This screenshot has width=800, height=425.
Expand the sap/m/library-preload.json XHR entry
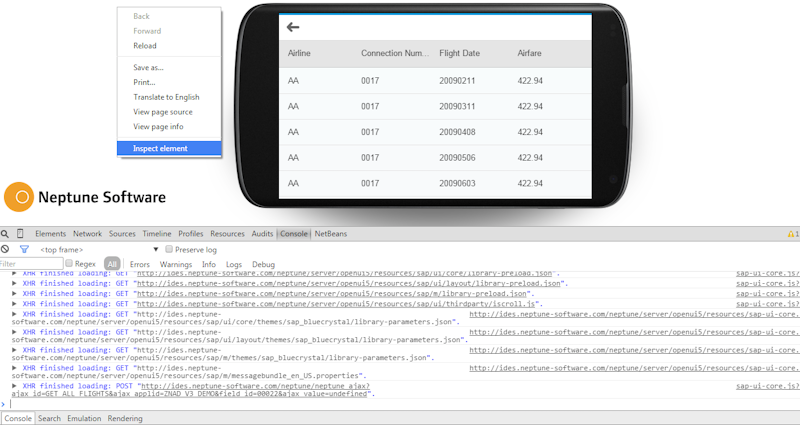14,293
